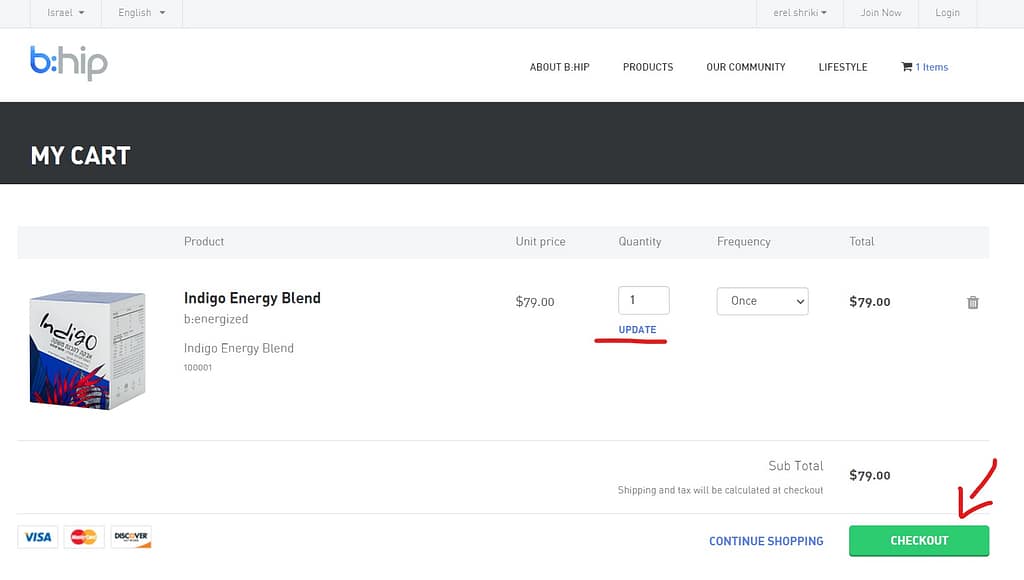Expand the Israel country dropdown
This screenshot has width=1024, height=580.
[66, 13]
